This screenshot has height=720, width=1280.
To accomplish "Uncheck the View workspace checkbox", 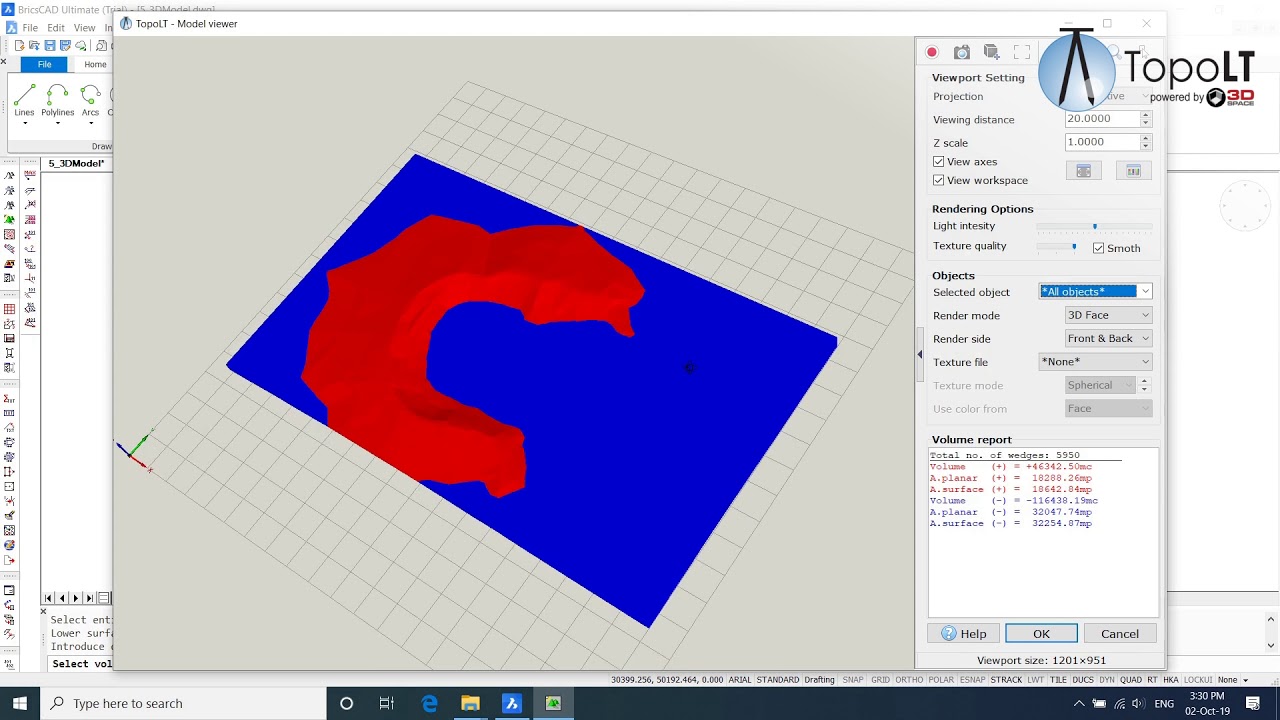I will point(938,181).
